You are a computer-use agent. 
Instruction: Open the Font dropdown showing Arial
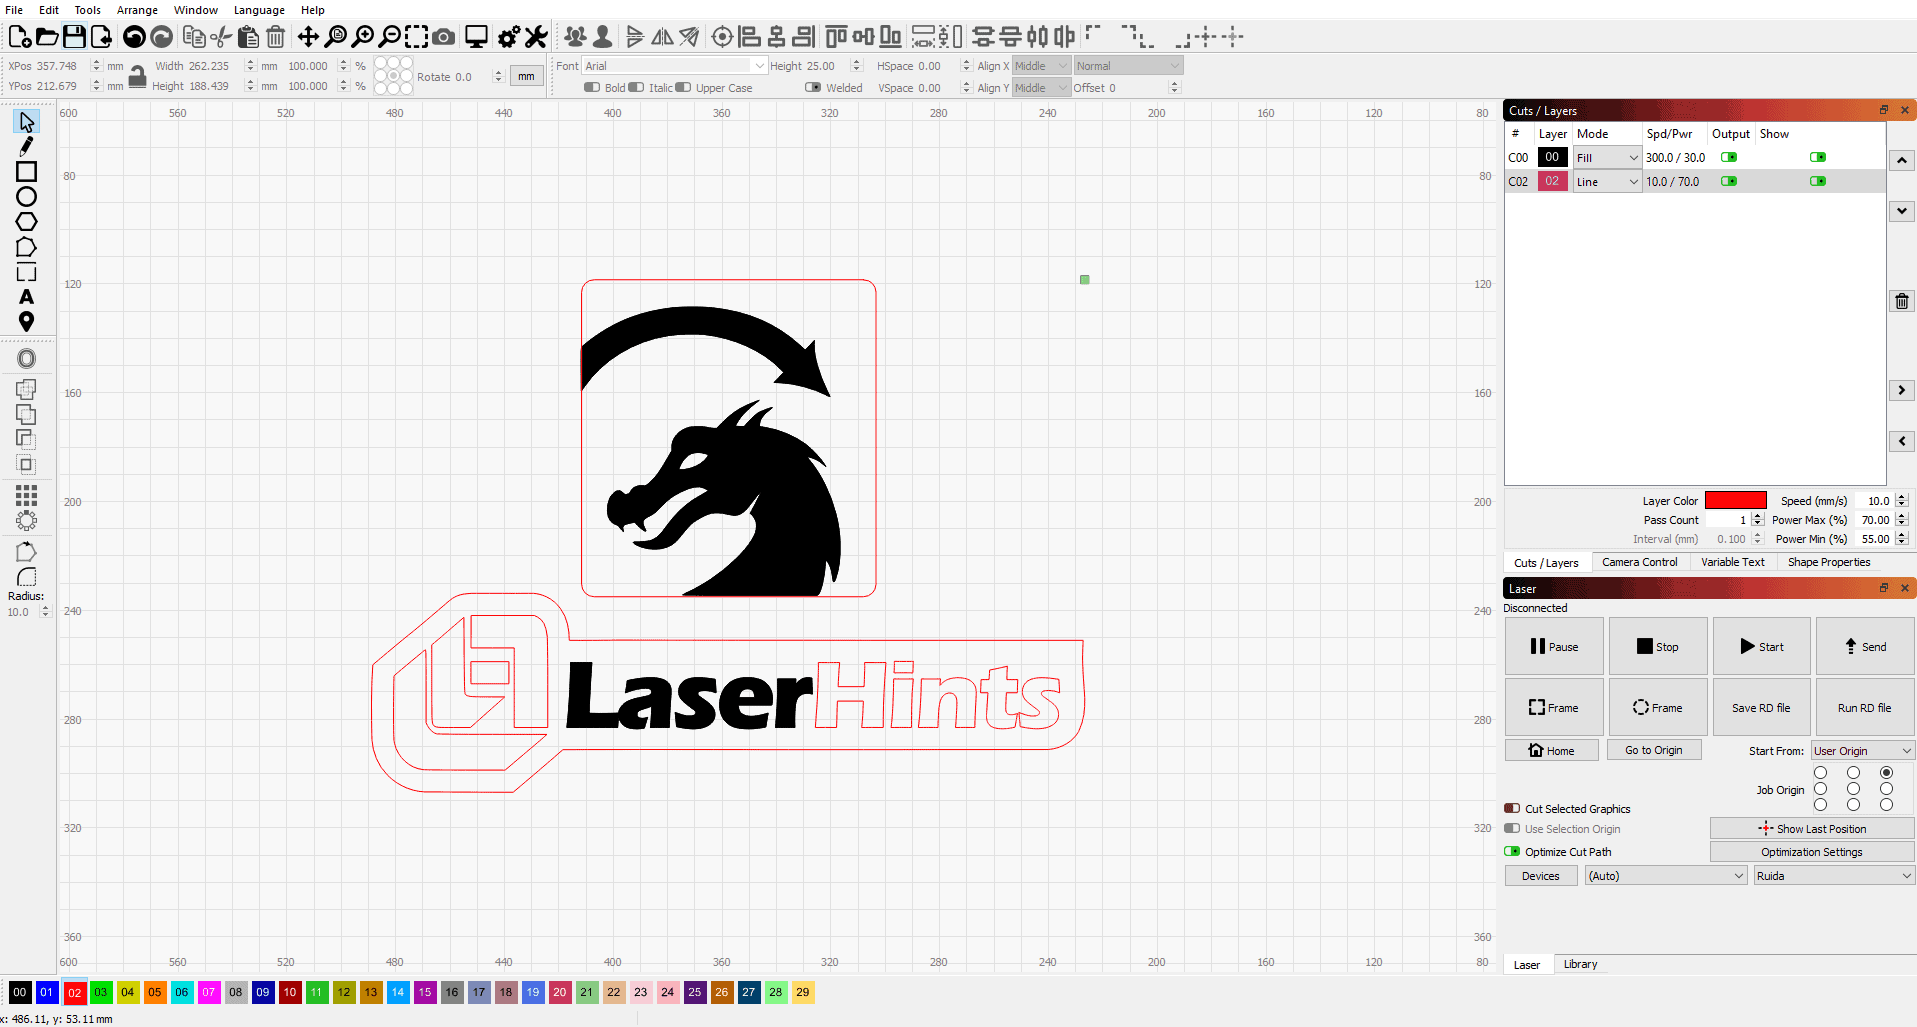pos(757,65)
